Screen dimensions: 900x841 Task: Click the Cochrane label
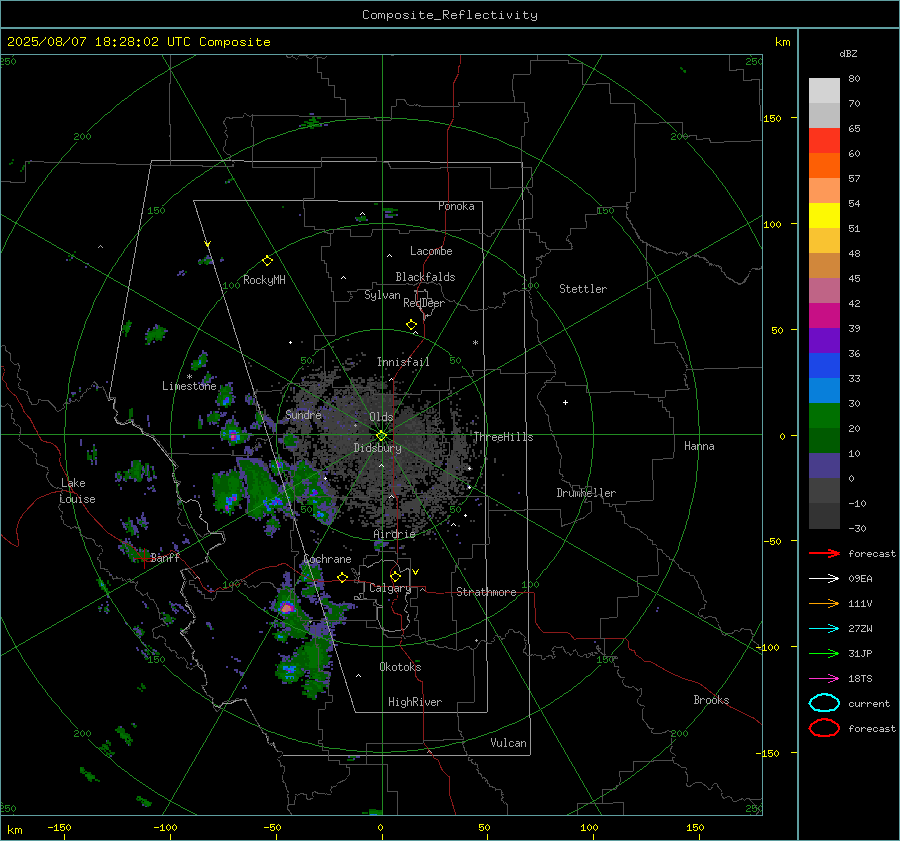pyautogui.click(x=327, y=559)
